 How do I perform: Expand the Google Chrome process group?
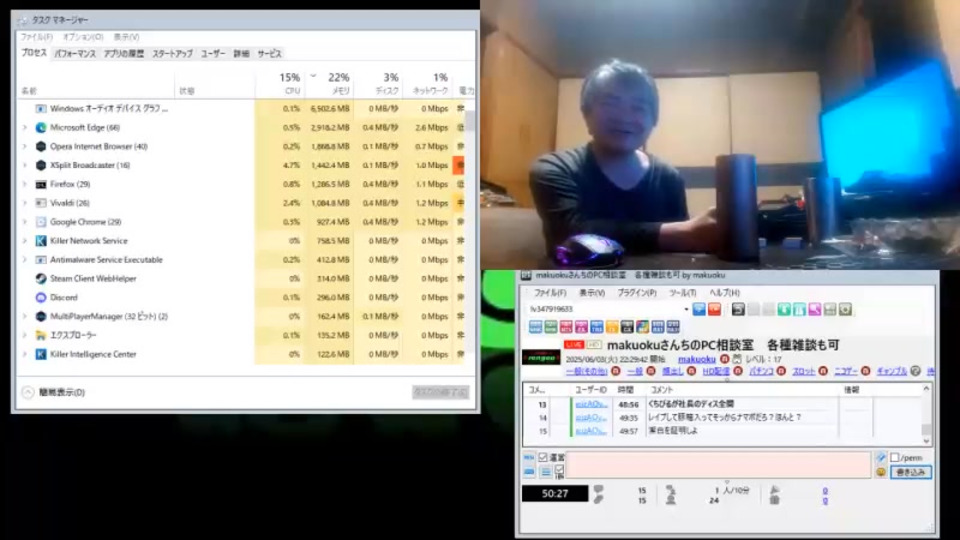[25, 222]
